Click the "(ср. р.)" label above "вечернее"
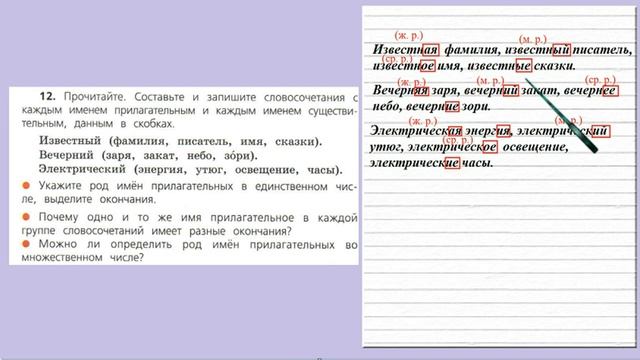640x360 pixels. (x=600, y=80)
